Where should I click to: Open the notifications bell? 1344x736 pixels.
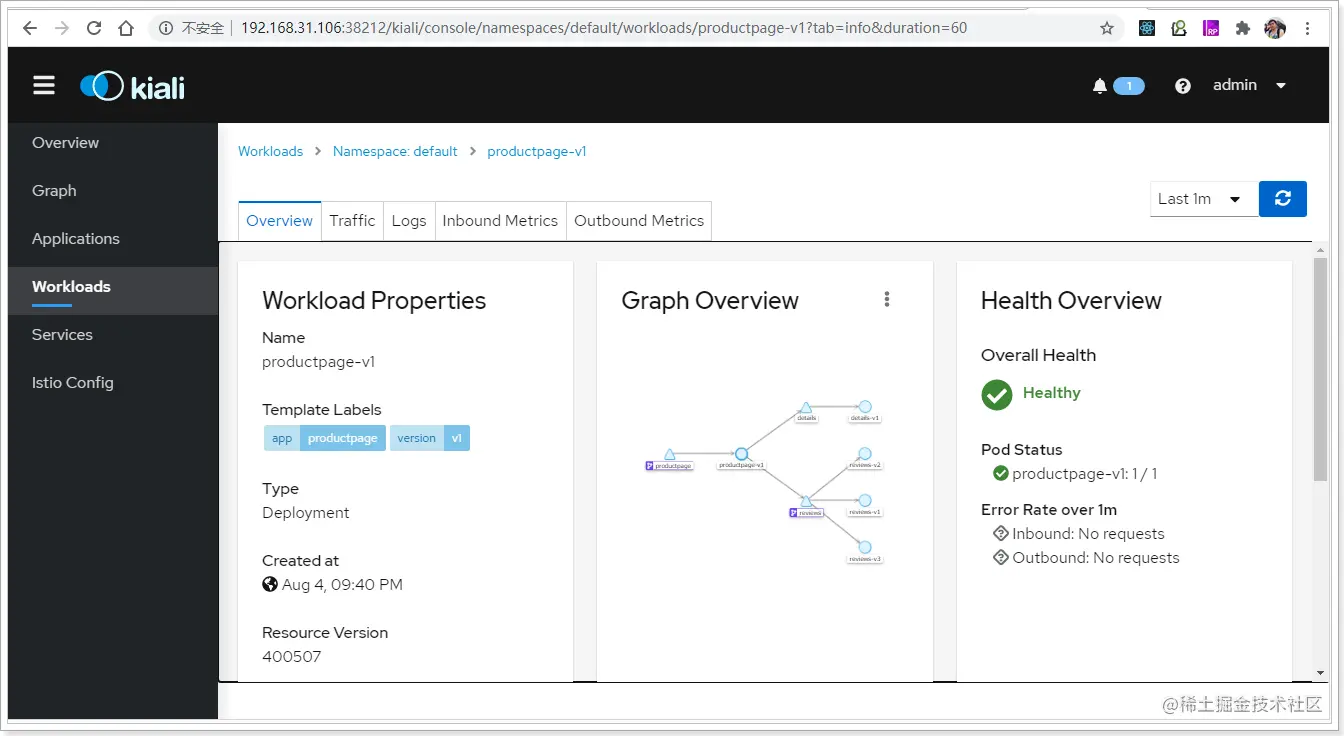tap(1100, 86)
